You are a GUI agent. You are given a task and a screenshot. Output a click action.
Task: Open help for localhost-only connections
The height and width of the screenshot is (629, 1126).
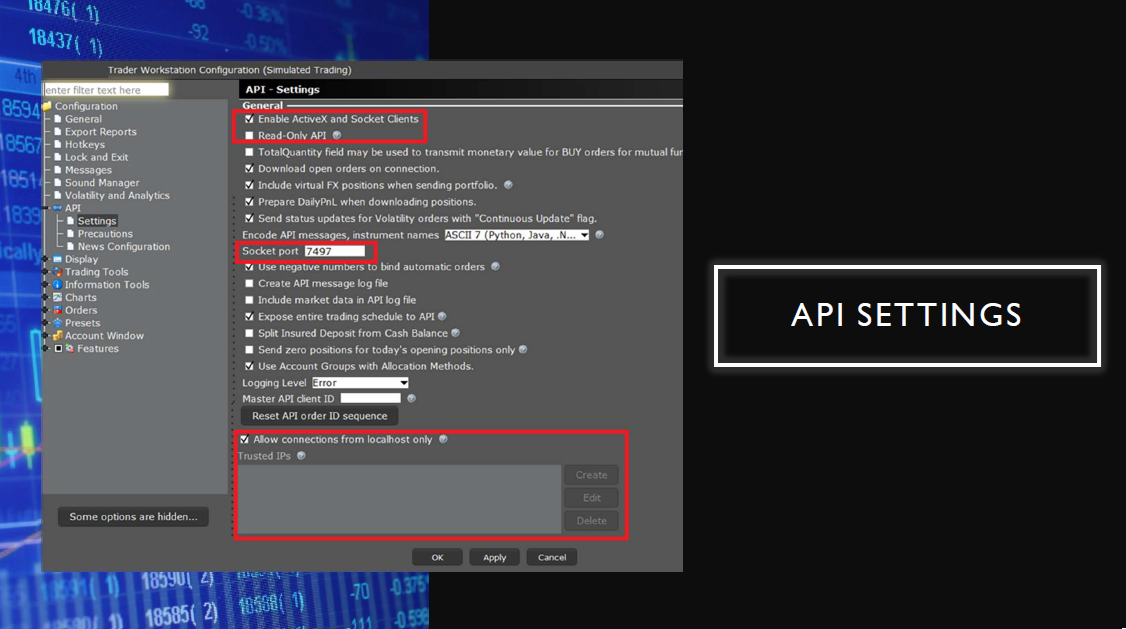pyautogui.click(x=443, y=439)
